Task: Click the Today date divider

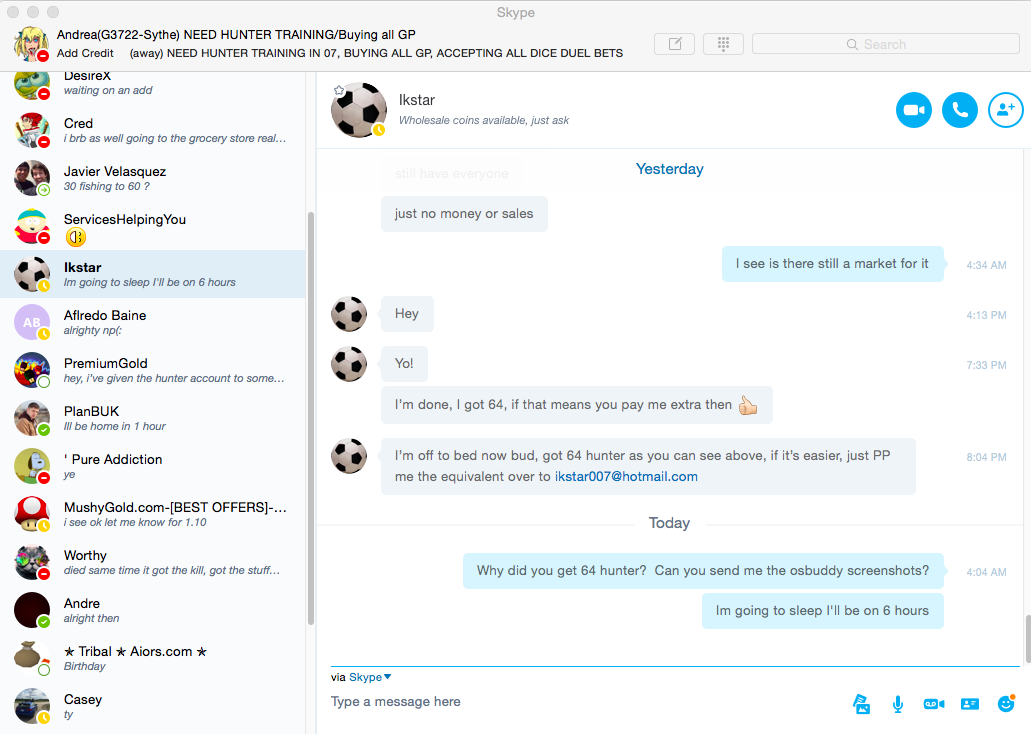Action: pyautogui.click(x=669, y=523)
